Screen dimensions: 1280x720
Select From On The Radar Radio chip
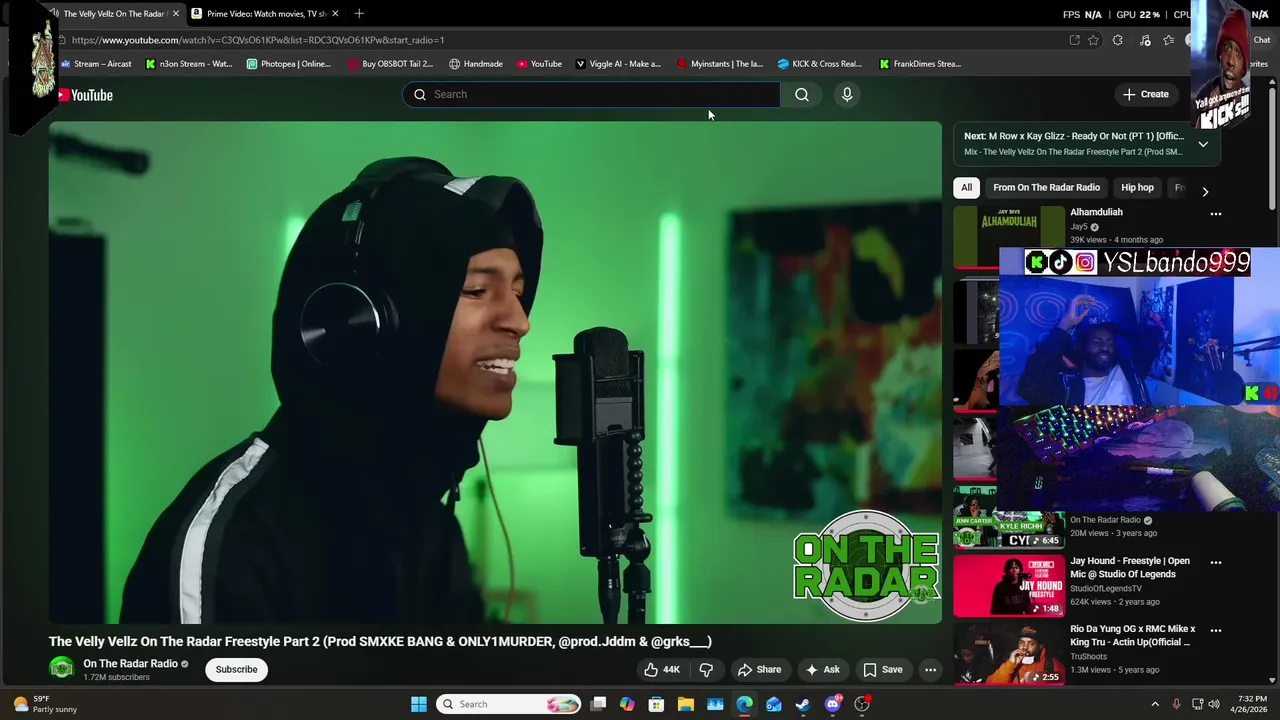(x=1046, y=187)
